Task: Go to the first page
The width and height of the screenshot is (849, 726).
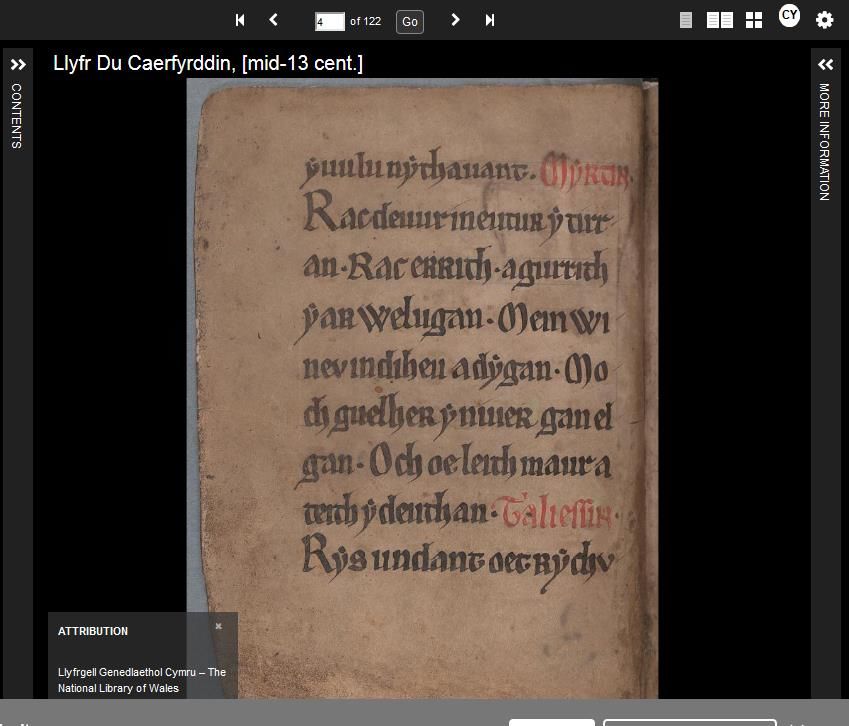Action: pos(240,20)
